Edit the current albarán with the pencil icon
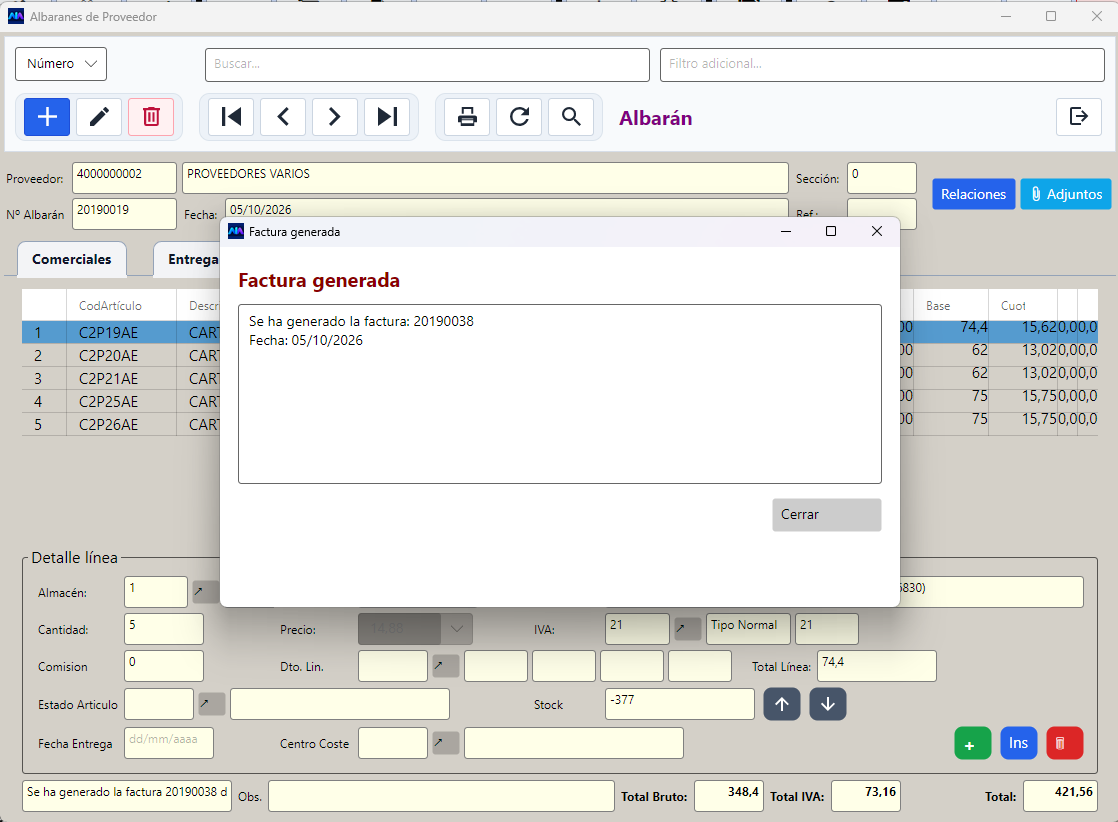The height and width of the screenshot is (822, 1118). (99, 117)
